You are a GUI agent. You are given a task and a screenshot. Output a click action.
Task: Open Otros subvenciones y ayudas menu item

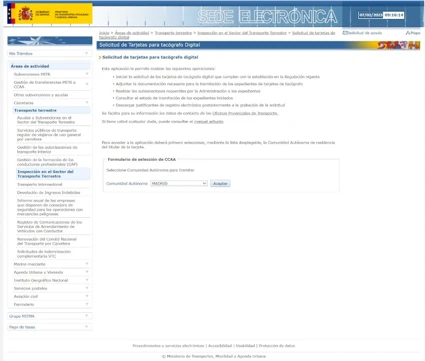coord(41,95)
